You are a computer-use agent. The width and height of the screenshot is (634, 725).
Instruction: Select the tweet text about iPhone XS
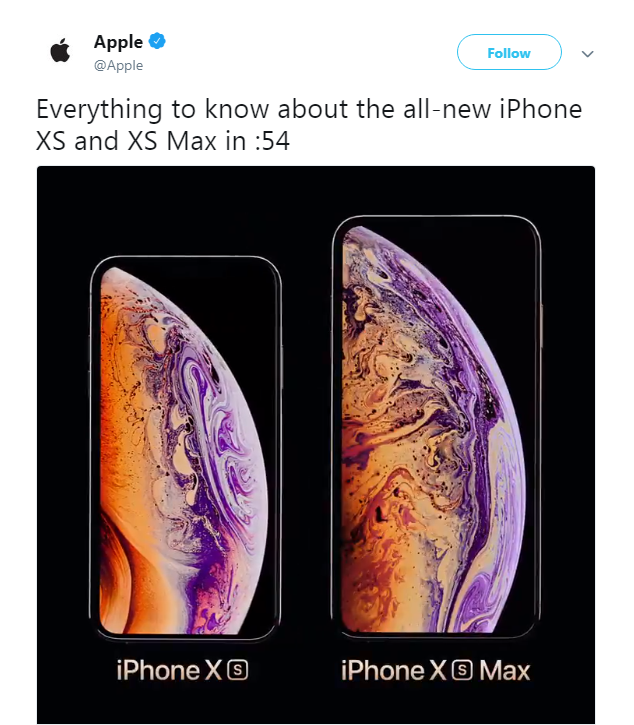pyautogui.click(x=309, y=125)
